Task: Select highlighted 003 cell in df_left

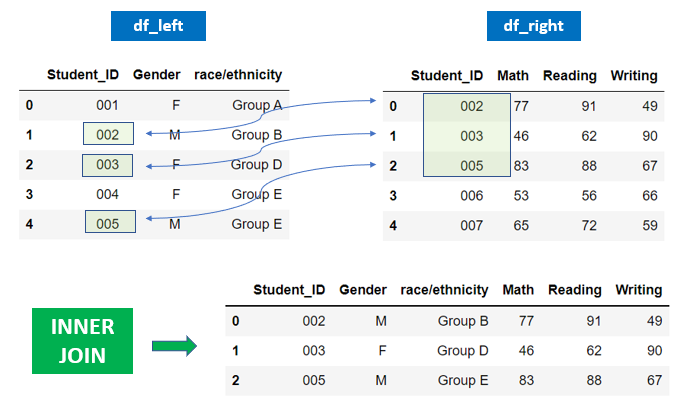Action: (108, 164)
